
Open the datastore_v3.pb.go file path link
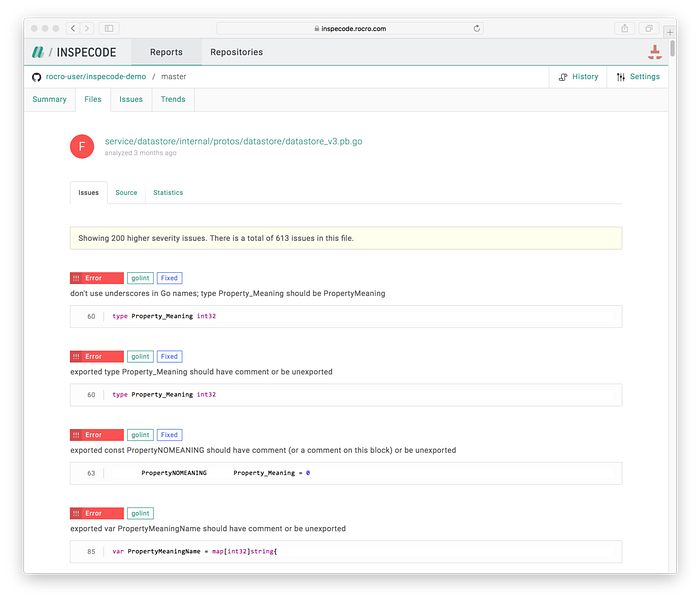(x=233, y=141)
